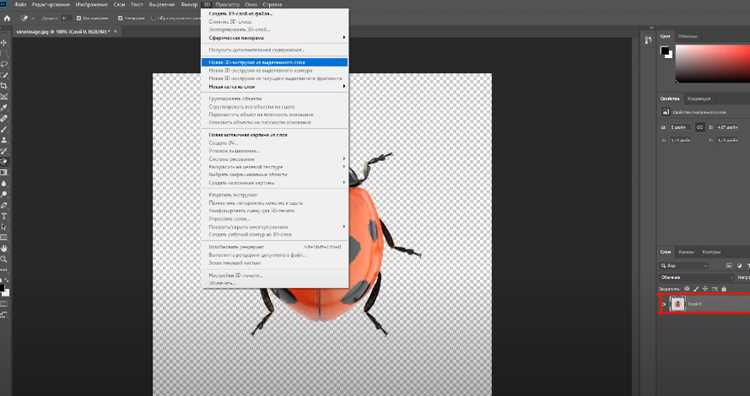750x396 pixels.
Task: Select the Frame tool
Action: point(4,97)
